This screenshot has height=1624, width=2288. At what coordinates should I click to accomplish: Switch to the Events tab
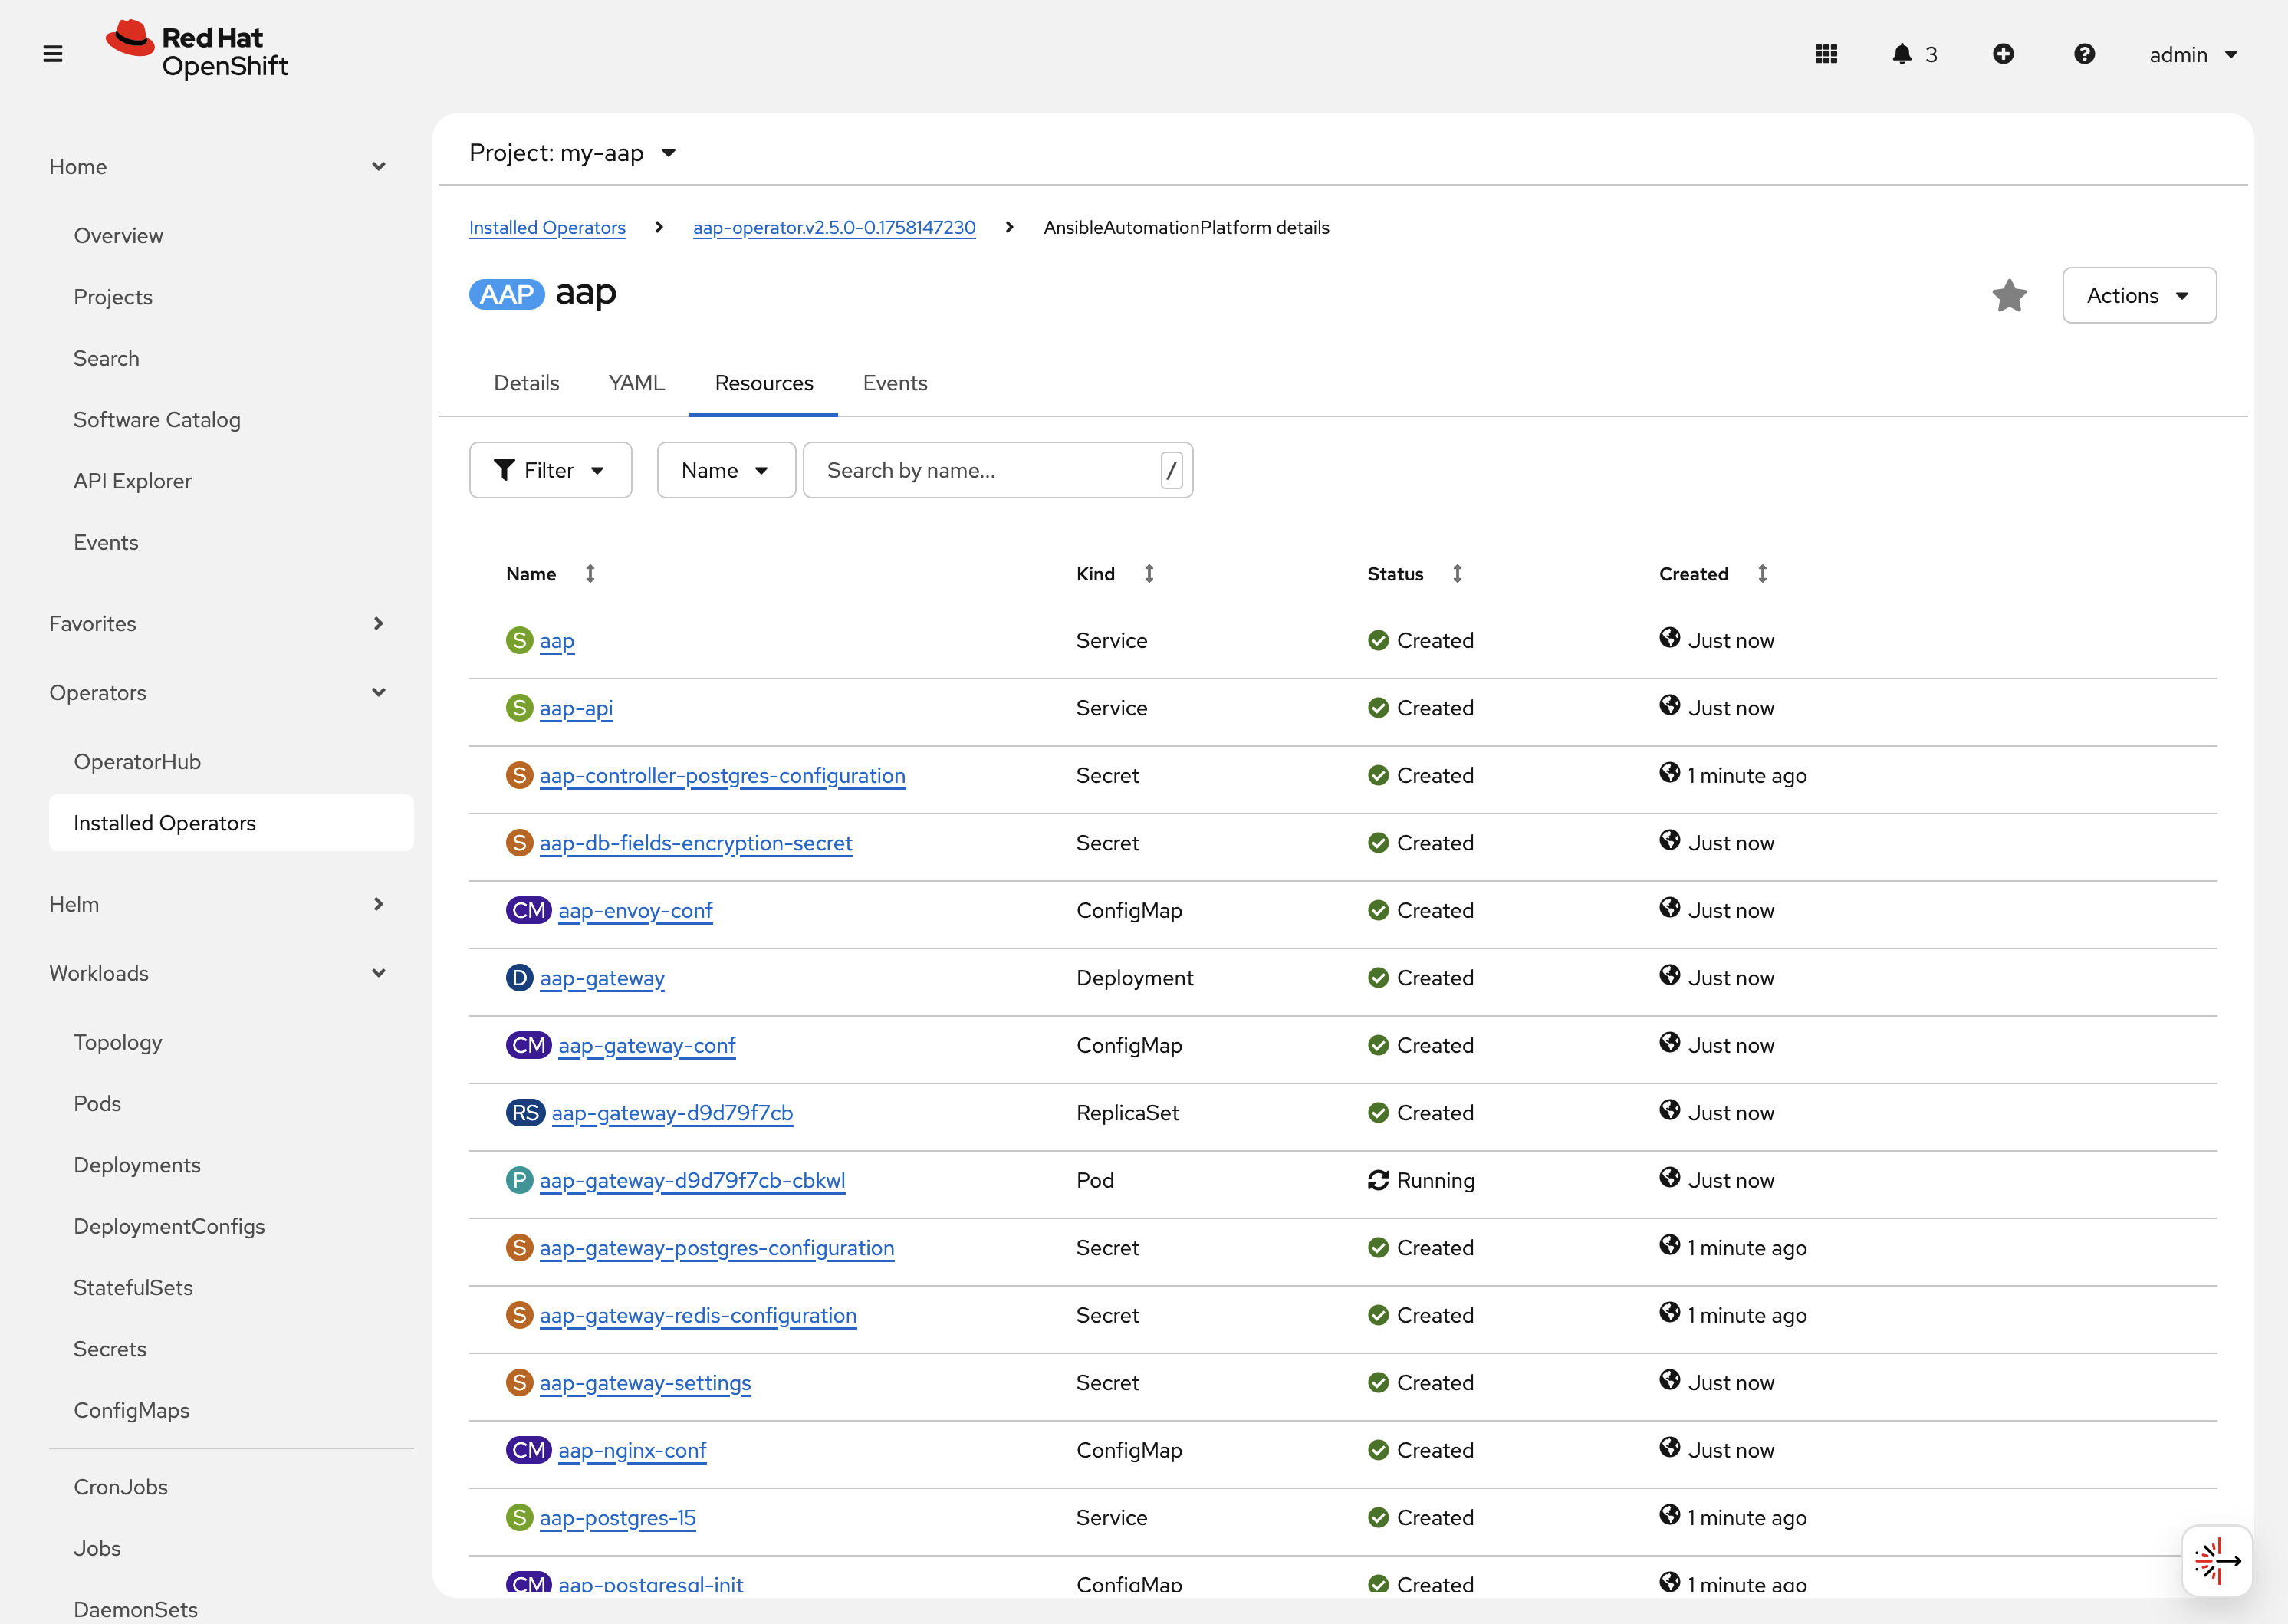pos(894,382)
